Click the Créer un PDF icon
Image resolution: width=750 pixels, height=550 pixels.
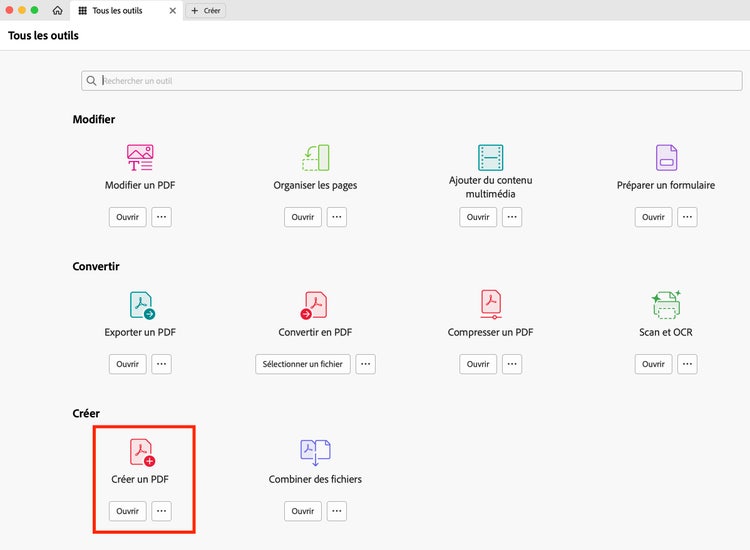tap(142, 452)
